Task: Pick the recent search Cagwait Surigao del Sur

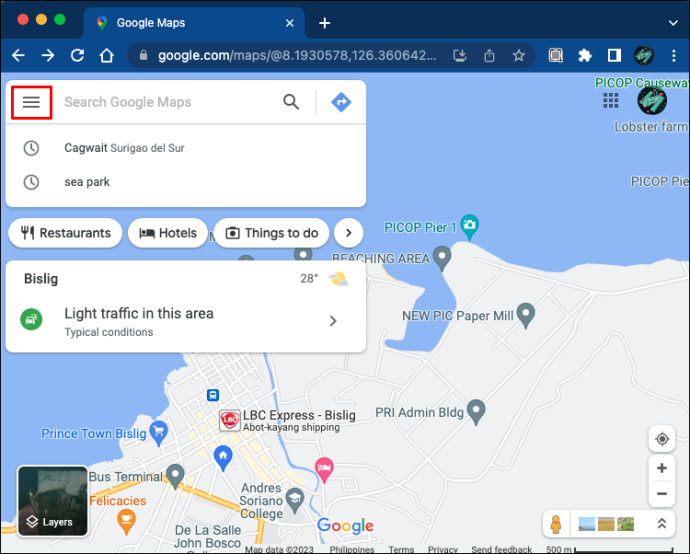Action: pos(186,148)
